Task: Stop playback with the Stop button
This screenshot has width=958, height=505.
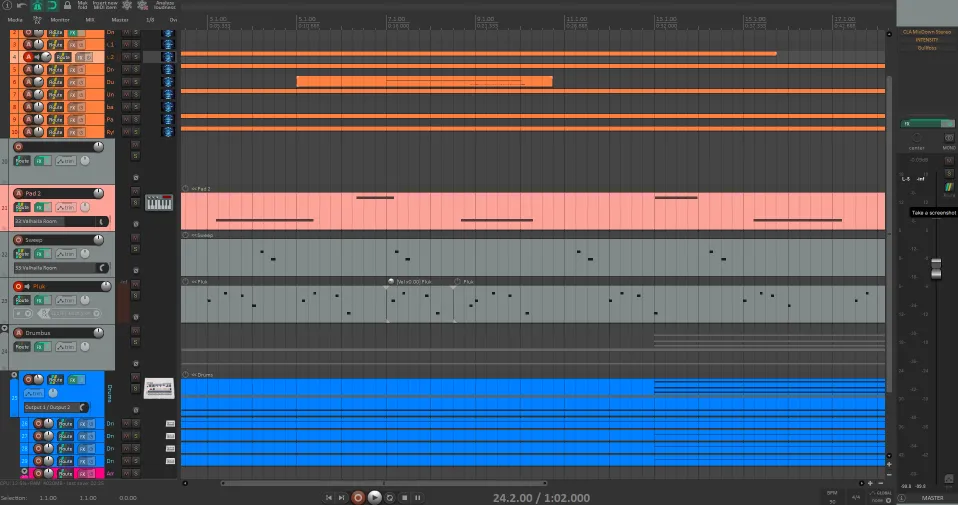Action: tap(404, 498)
